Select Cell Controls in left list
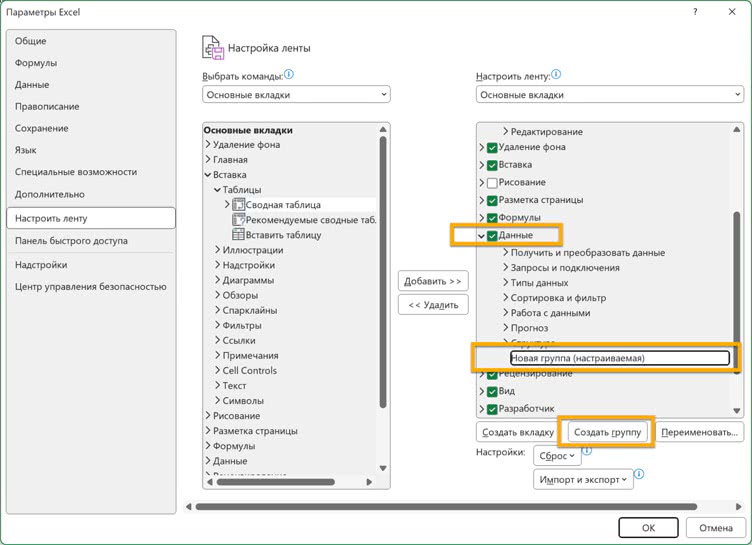 click(249, 370)
